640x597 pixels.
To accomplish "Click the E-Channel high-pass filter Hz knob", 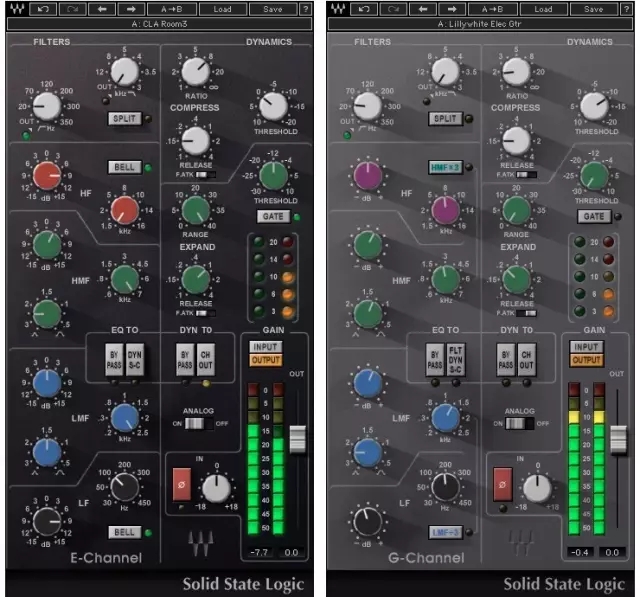I will point(47,106).
